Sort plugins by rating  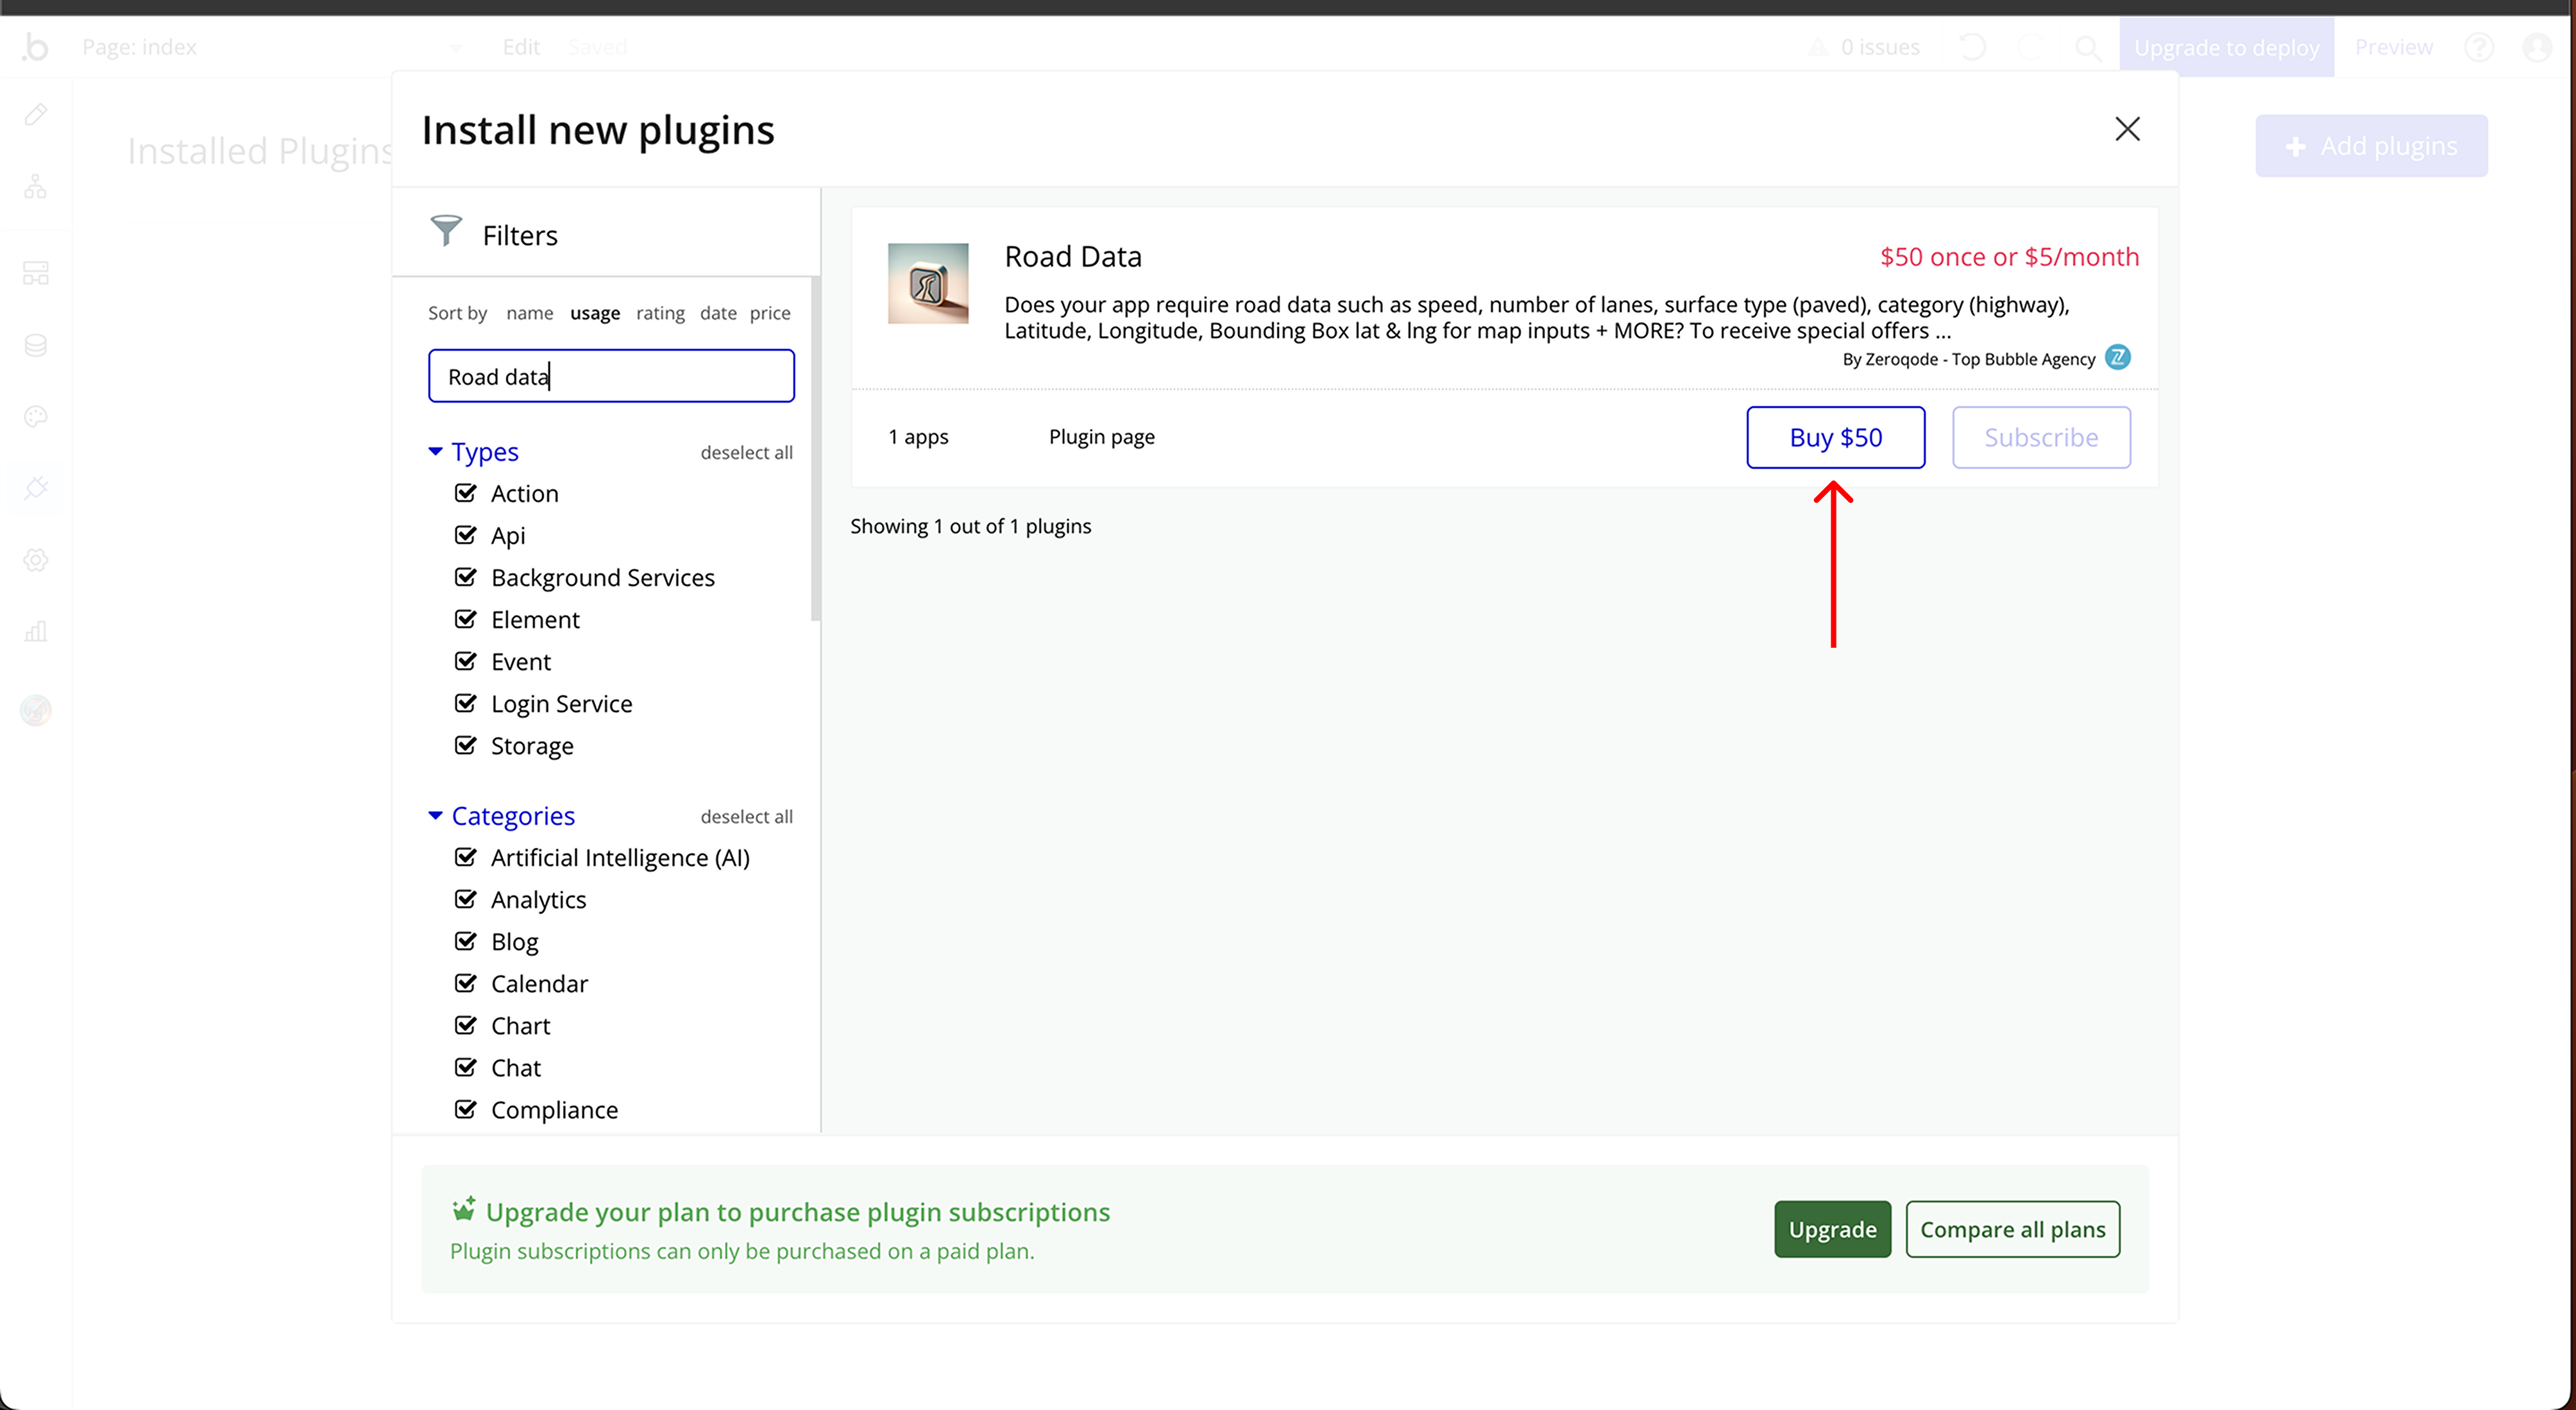[x=660, y=313]
